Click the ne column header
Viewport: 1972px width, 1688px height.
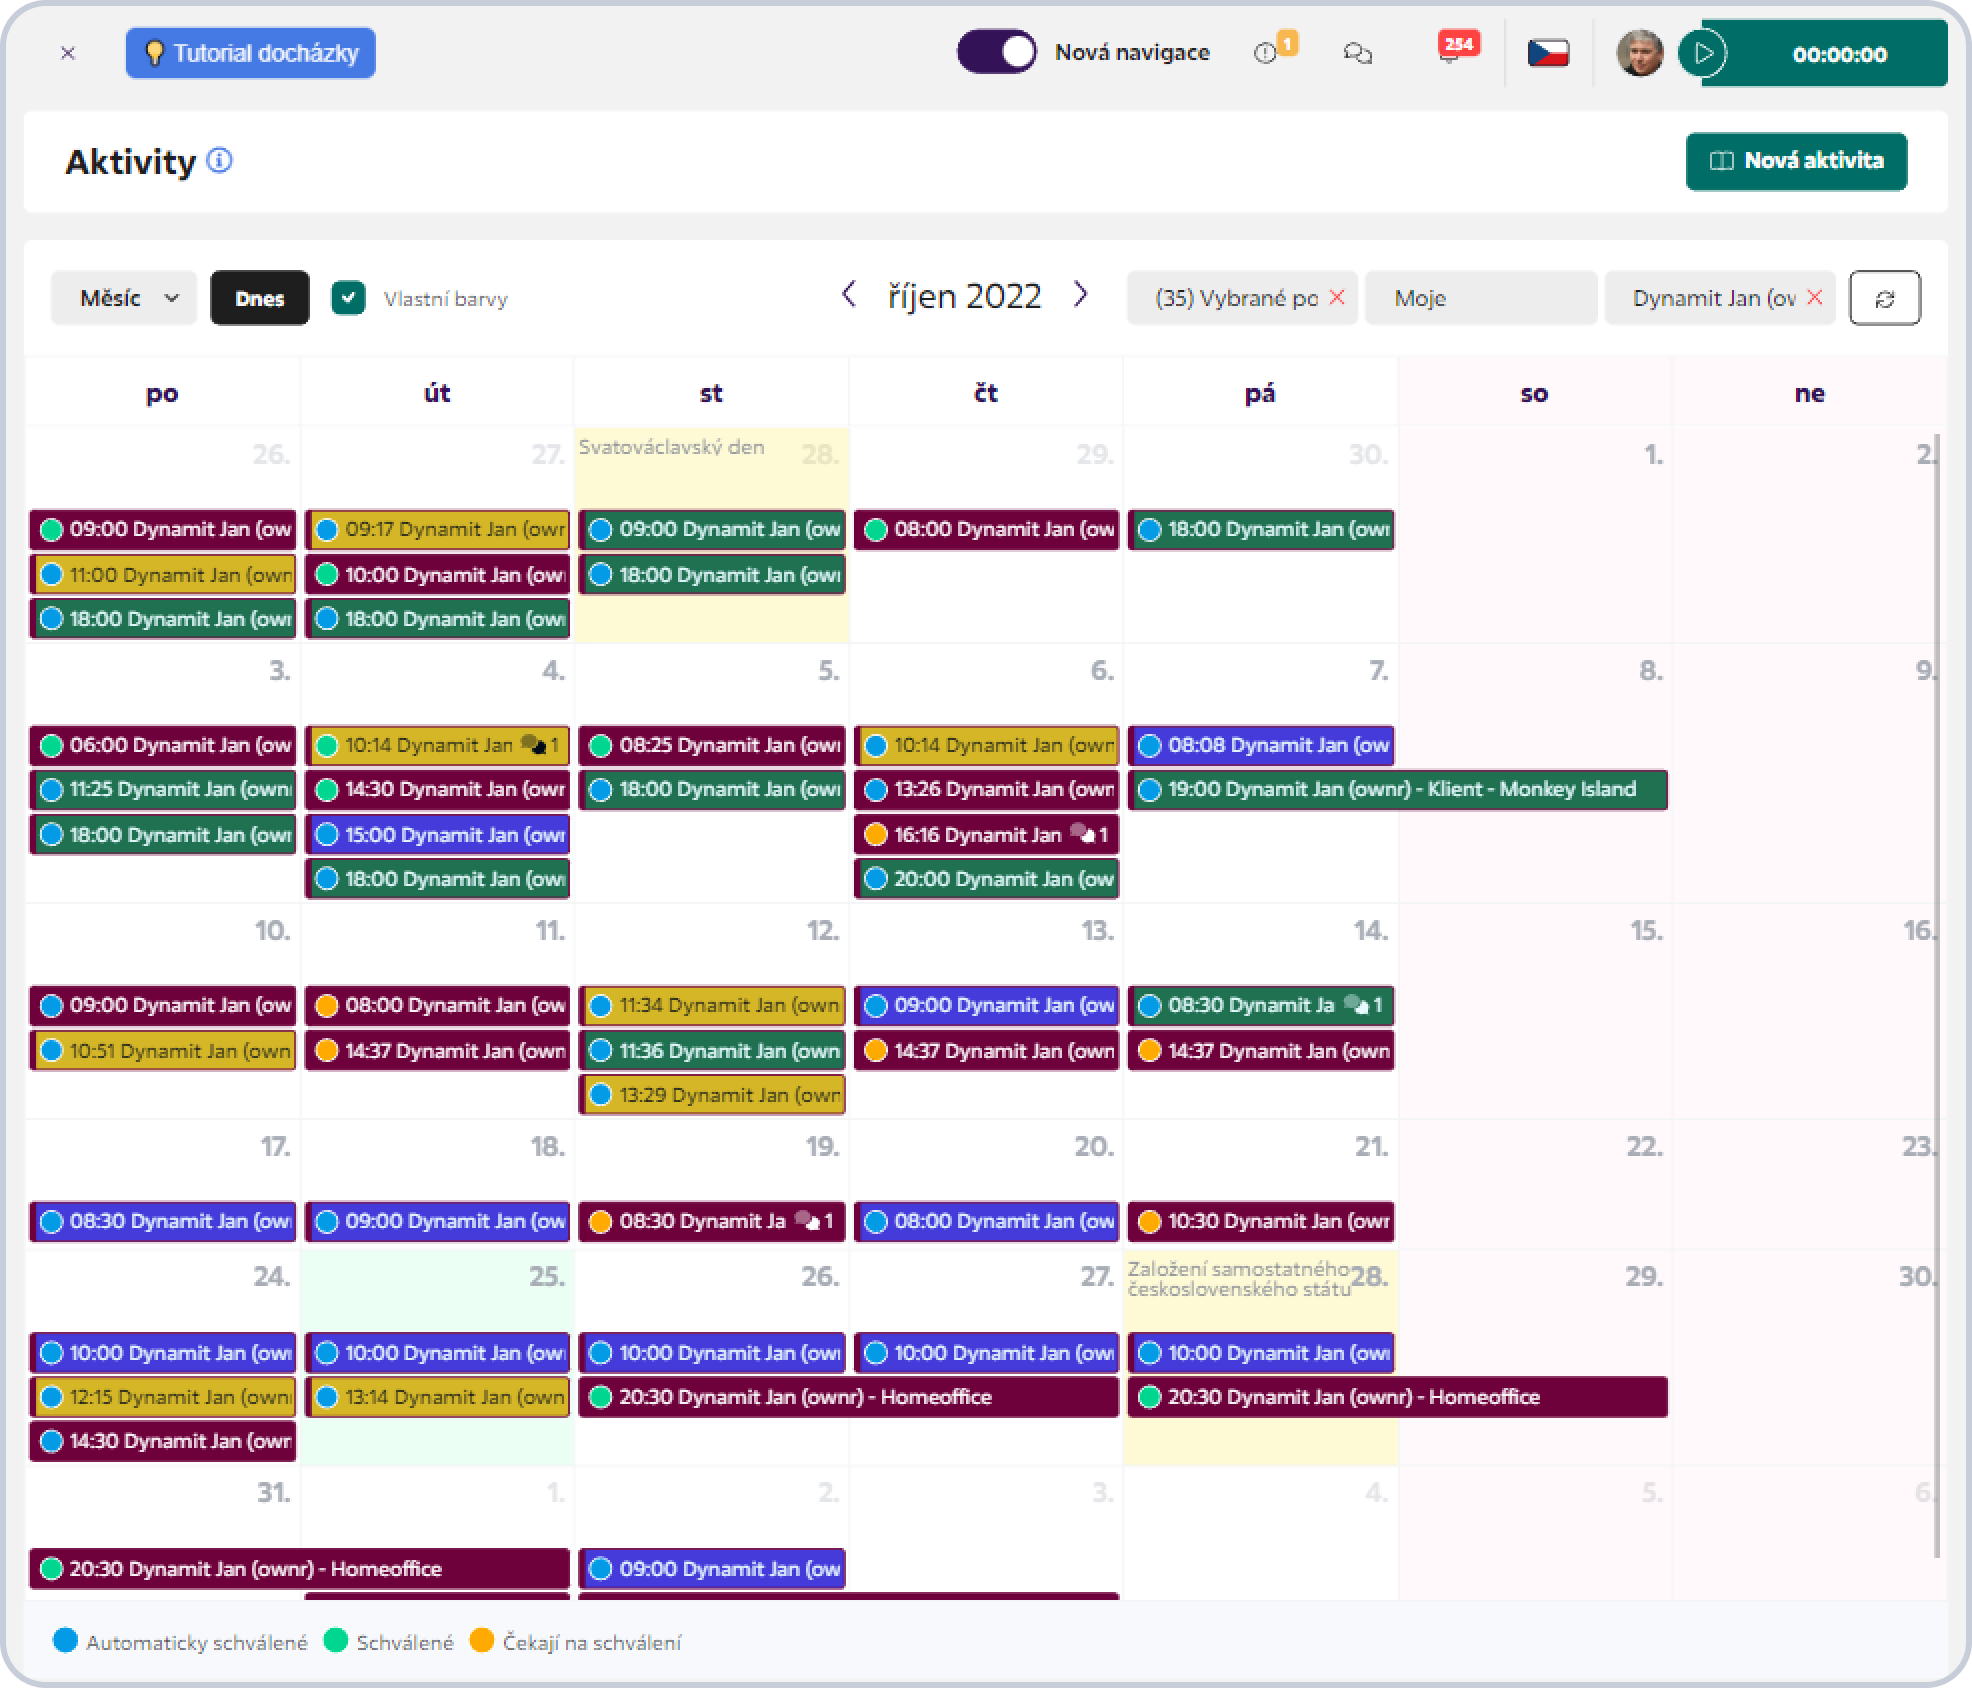1809,393
